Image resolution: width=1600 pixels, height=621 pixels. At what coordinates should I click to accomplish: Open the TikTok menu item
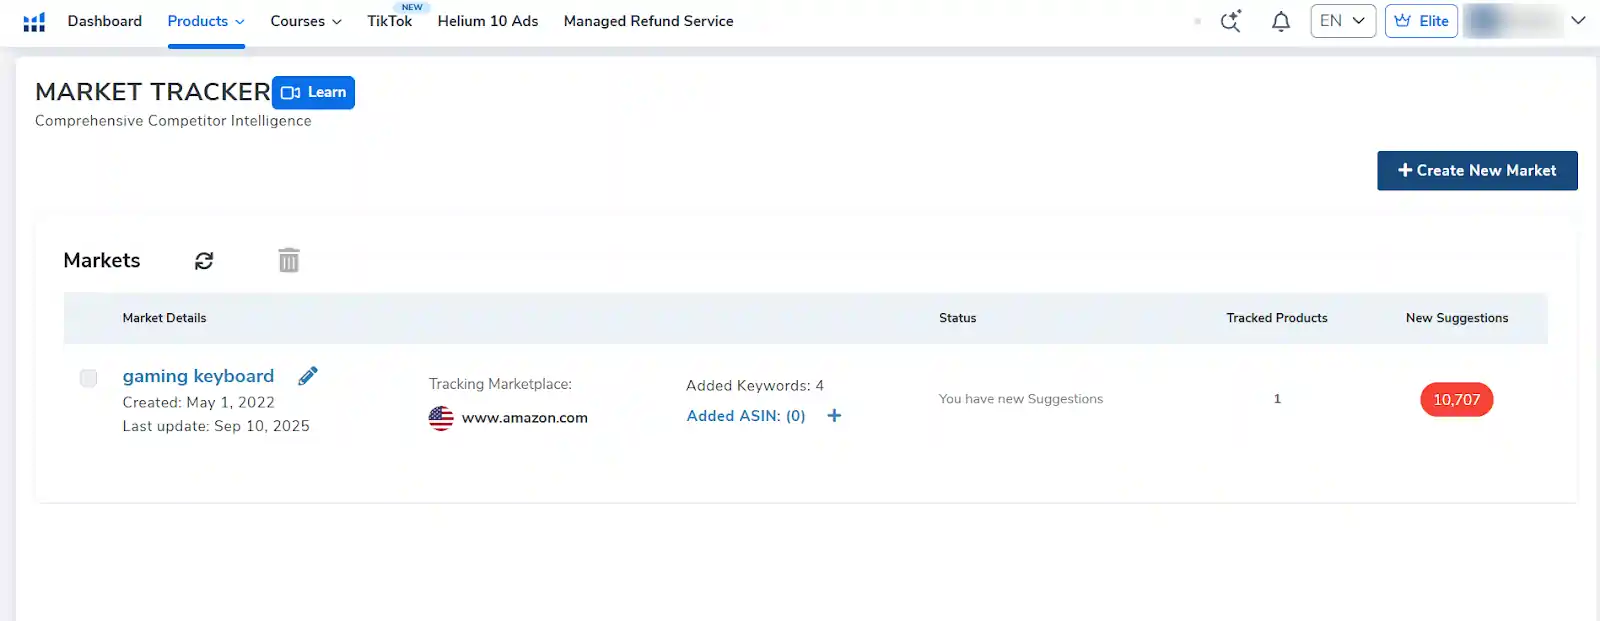389,21
